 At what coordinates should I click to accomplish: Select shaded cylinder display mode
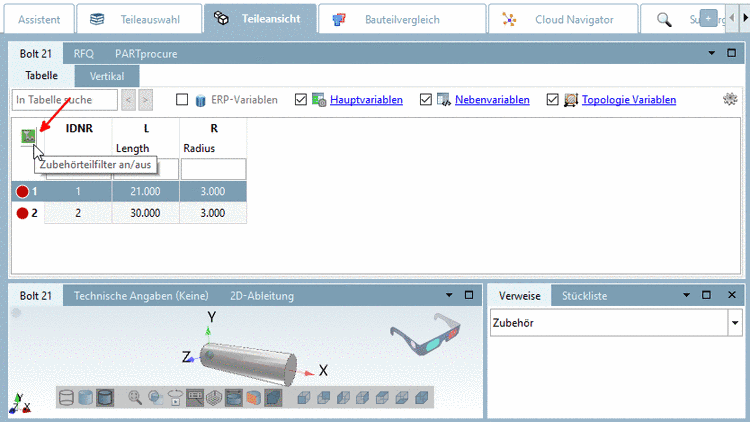click(85, 398)
